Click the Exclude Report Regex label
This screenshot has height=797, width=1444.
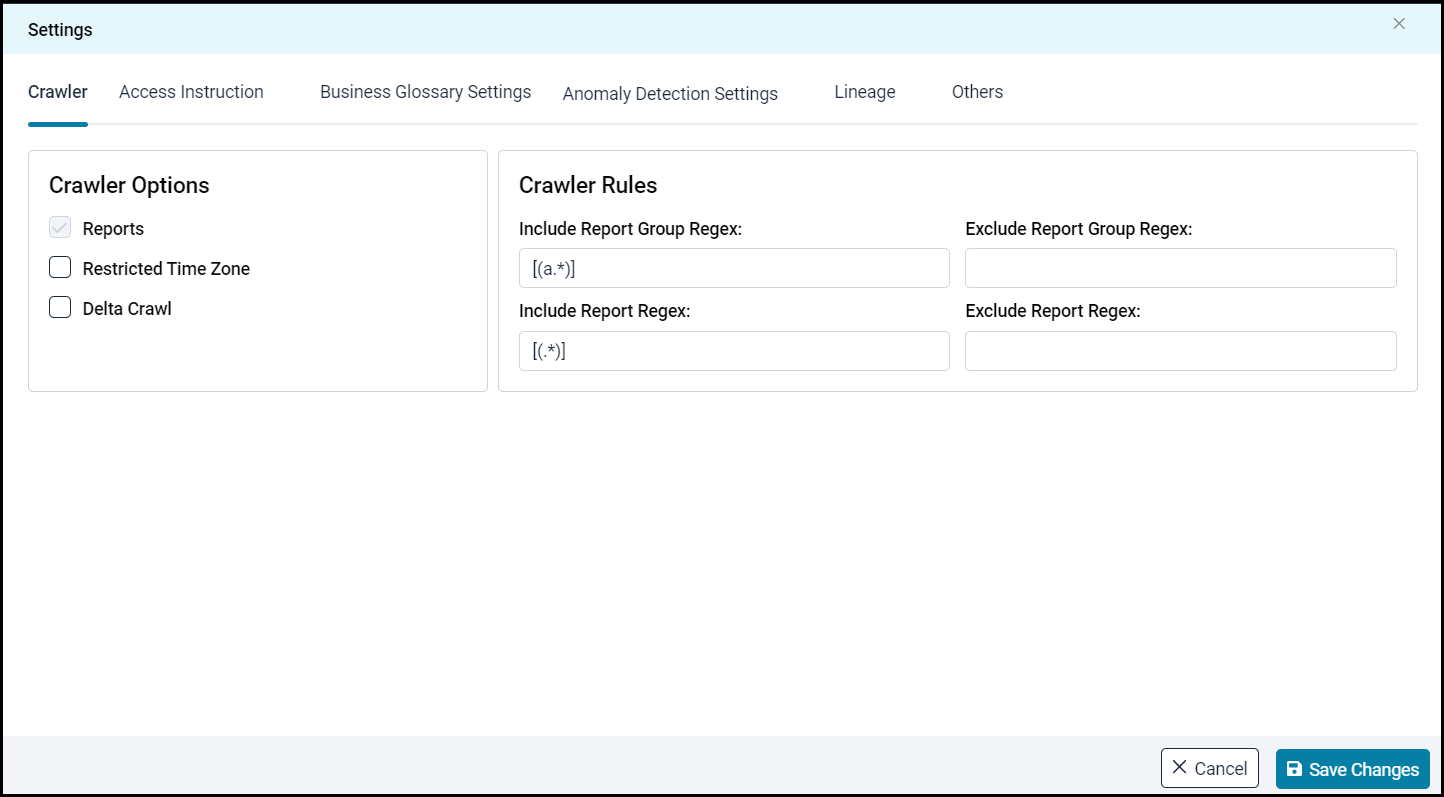(x=1053, y=311)
